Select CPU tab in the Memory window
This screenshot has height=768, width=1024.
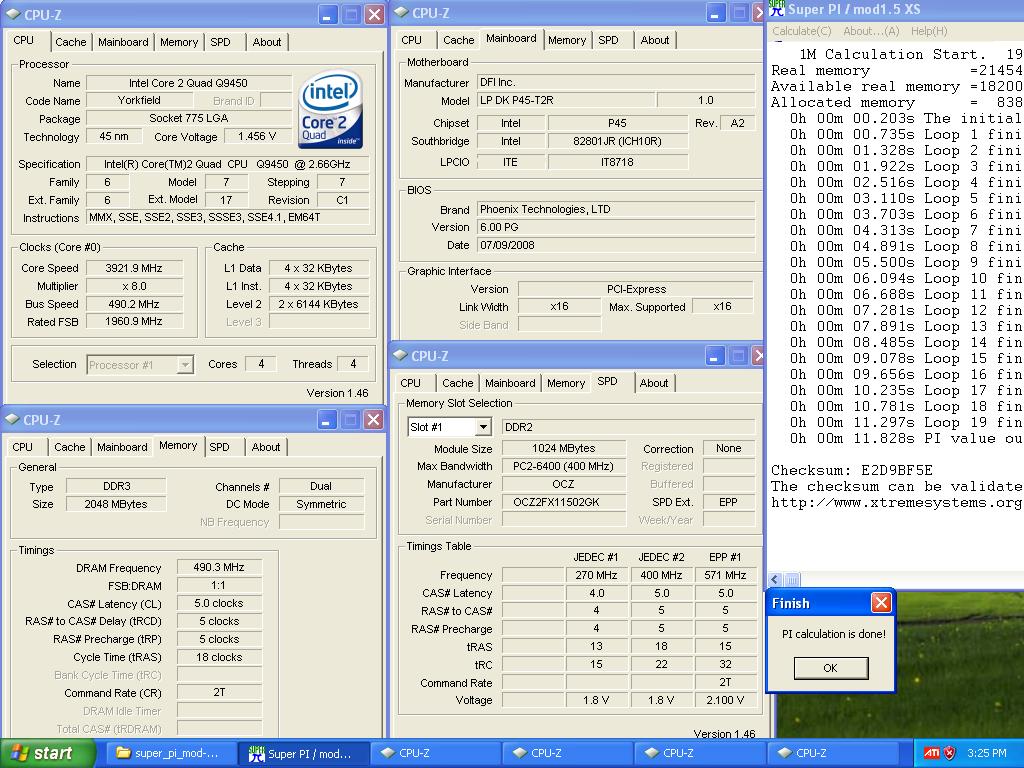click(22, 447)
